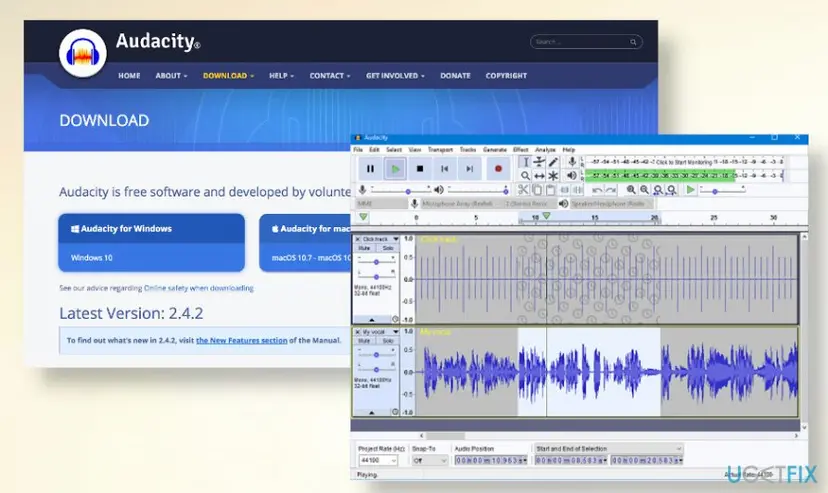Viewport: 828px width, 493px height.
Task: Open the Click track name dropdown menu
Action: point(380,239)
